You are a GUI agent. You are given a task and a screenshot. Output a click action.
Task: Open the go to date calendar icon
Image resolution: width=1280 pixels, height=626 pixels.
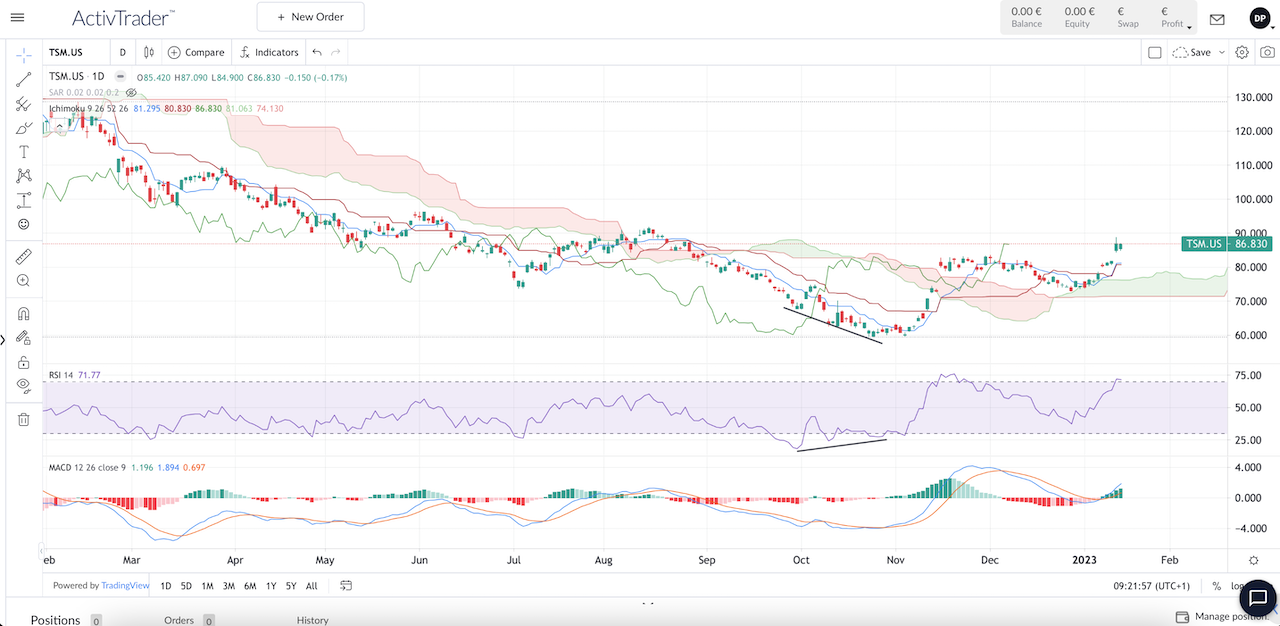click(x=346, y=586)
